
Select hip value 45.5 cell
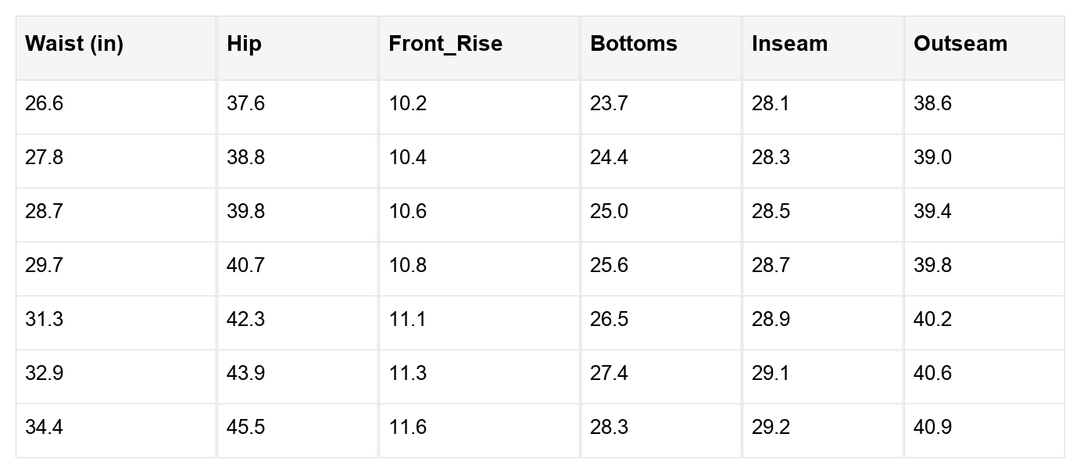point(246,428)
